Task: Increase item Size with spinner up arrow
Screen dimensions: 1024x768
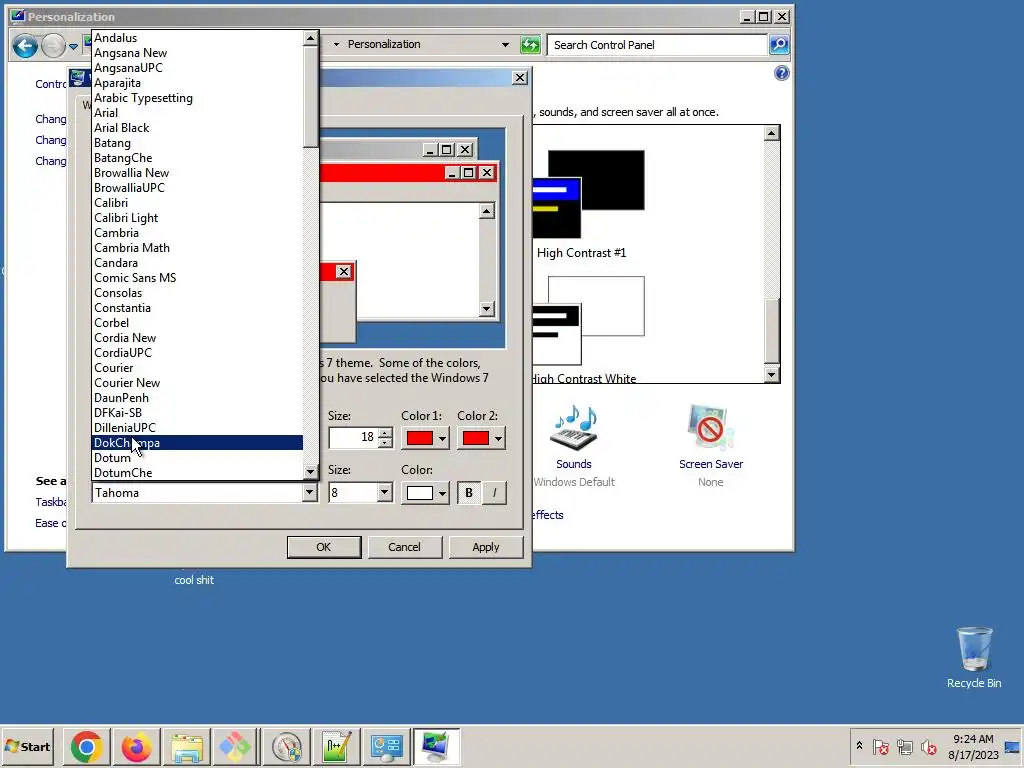Action: 385,432
